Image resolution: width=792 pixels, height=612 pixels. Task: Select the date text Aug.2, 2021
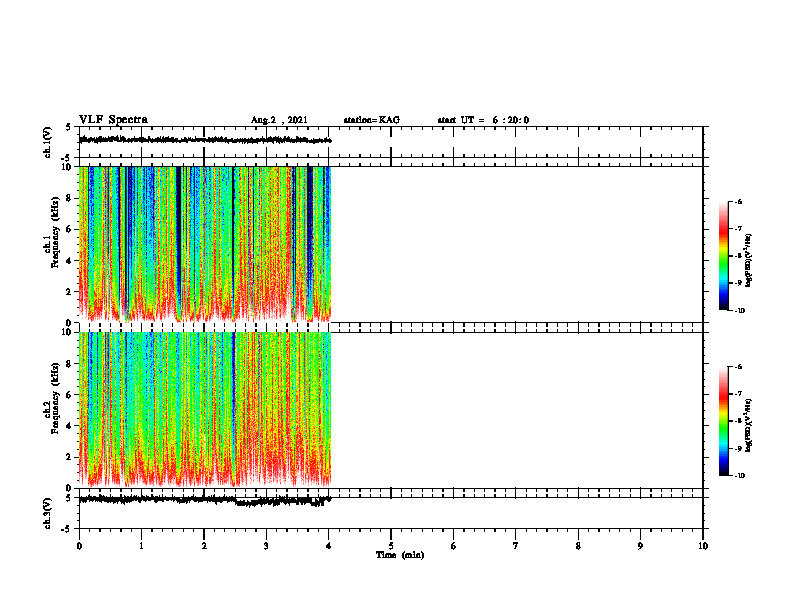[x=279, y=120]
